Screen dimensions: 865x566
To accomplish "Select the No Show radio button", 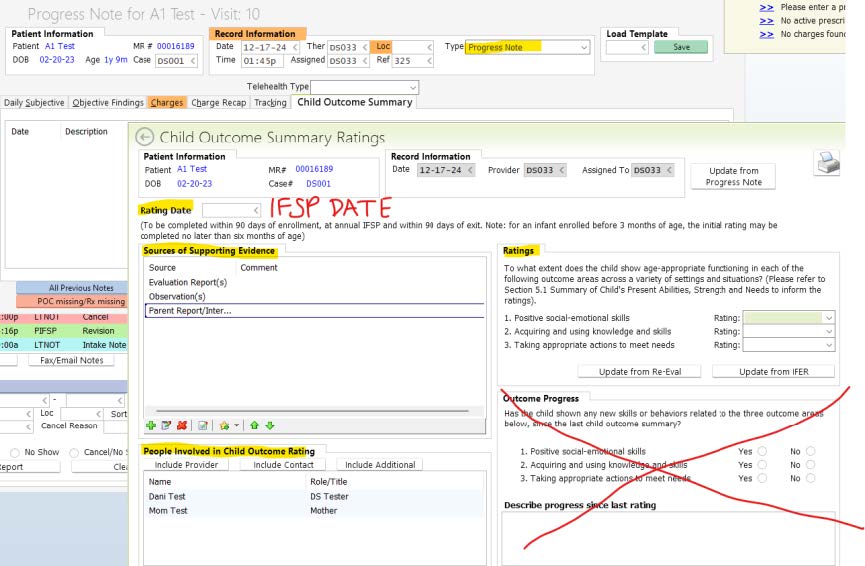I will [14, 451].
